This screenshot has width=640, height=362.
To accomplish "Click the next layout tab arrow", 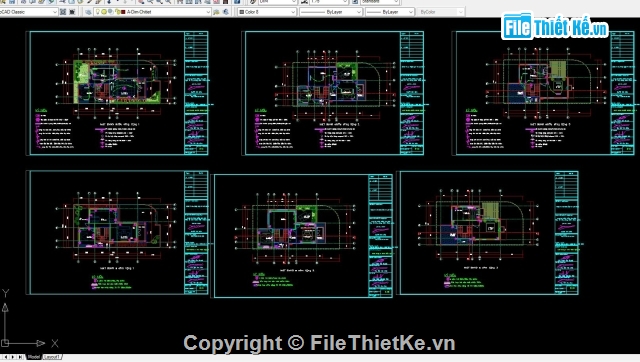I will point(13,357).
